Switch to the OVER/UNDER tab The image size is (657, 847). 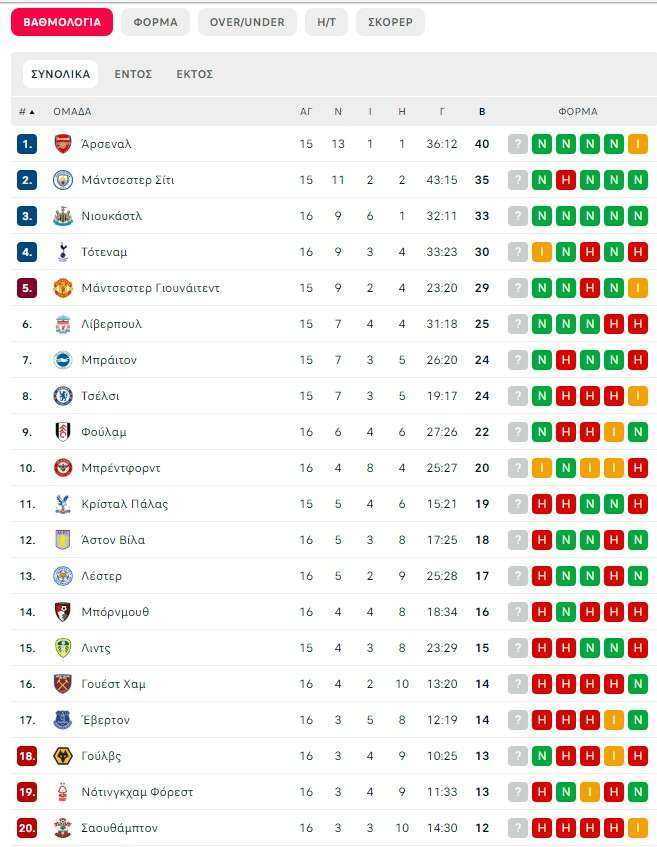[247, 22]
